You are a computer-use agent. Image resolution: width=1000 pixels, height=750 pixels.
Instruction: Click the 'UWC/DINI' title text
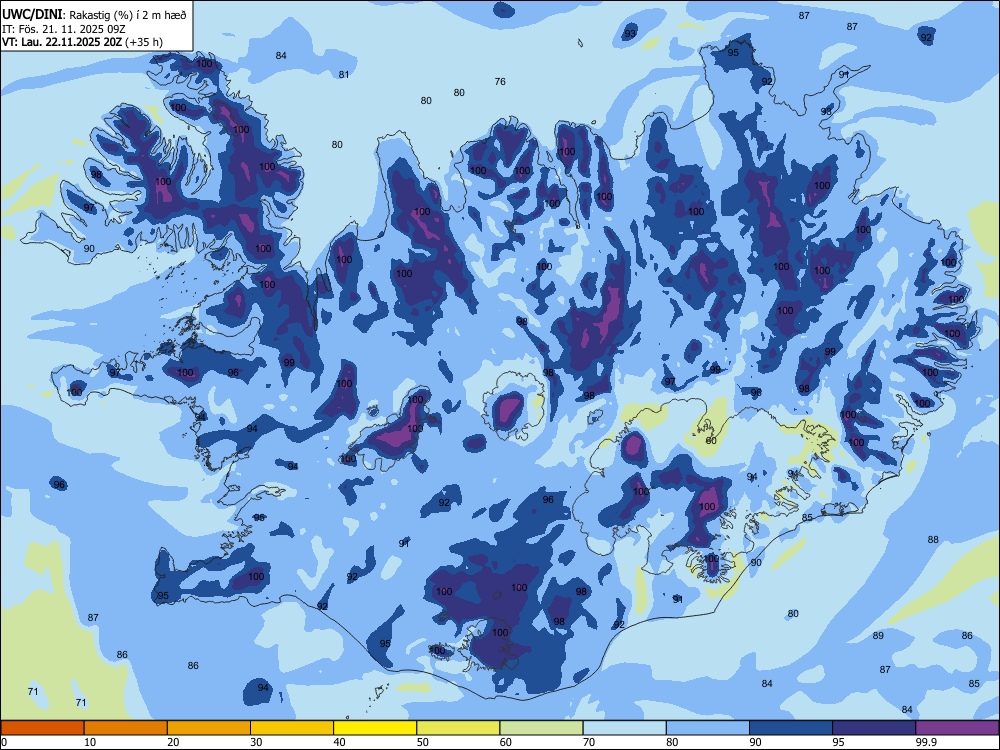(32, 15)
